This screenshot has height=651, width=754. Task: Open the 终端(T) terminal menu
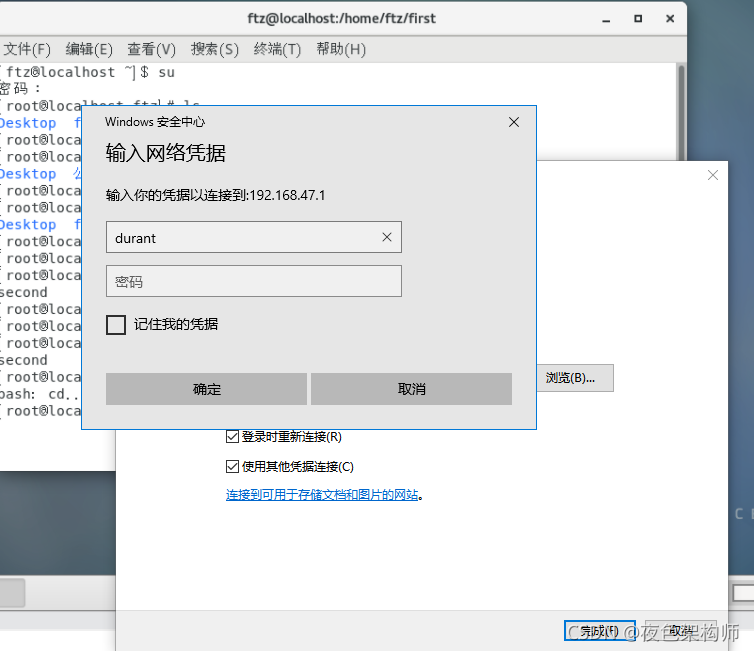[277, 49]
